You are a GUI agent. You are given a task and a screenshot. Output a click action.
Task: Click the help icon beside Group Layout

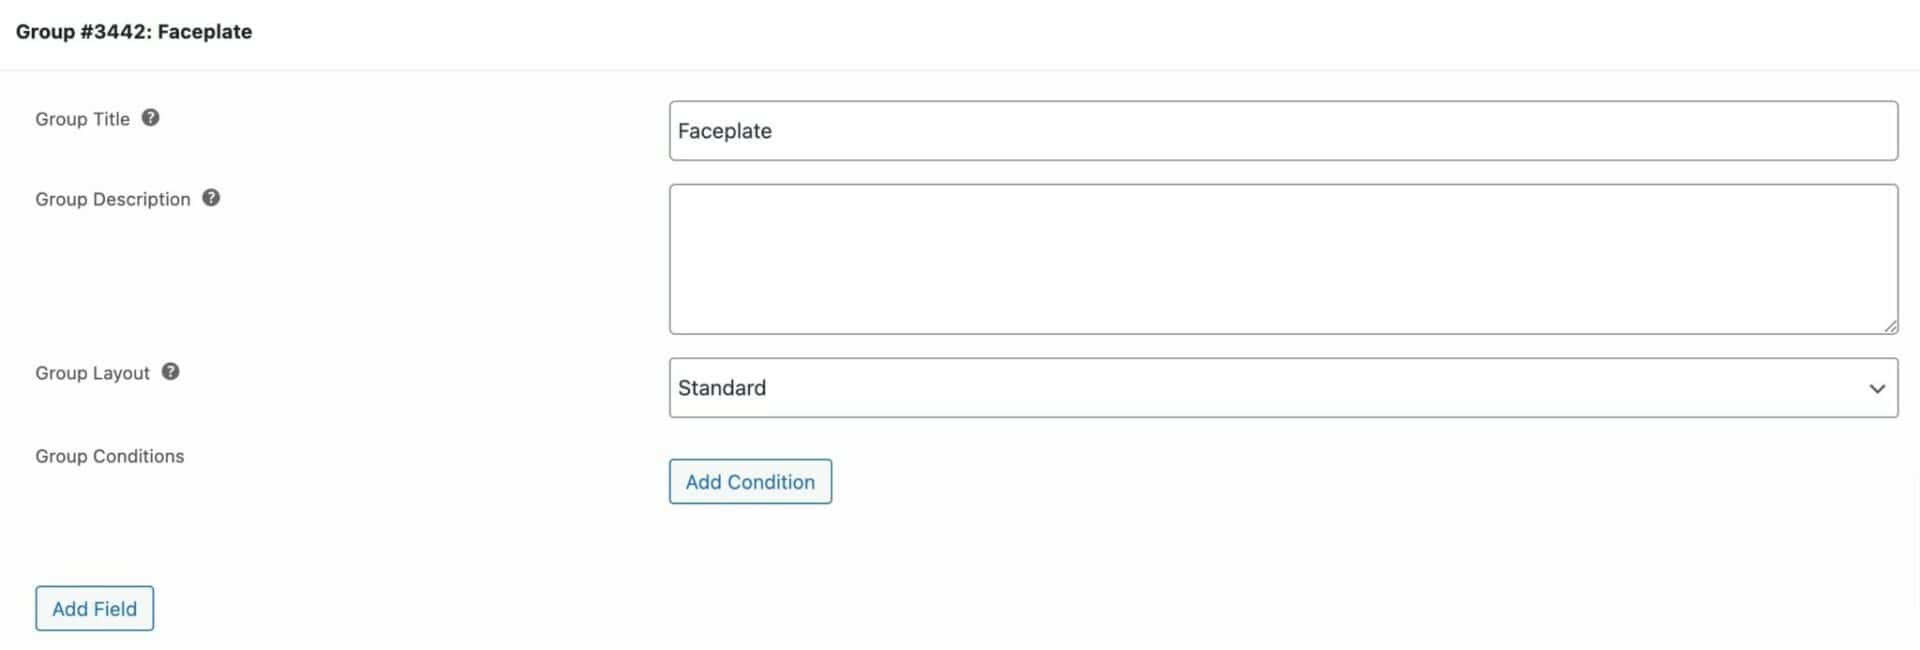point(171,371)
